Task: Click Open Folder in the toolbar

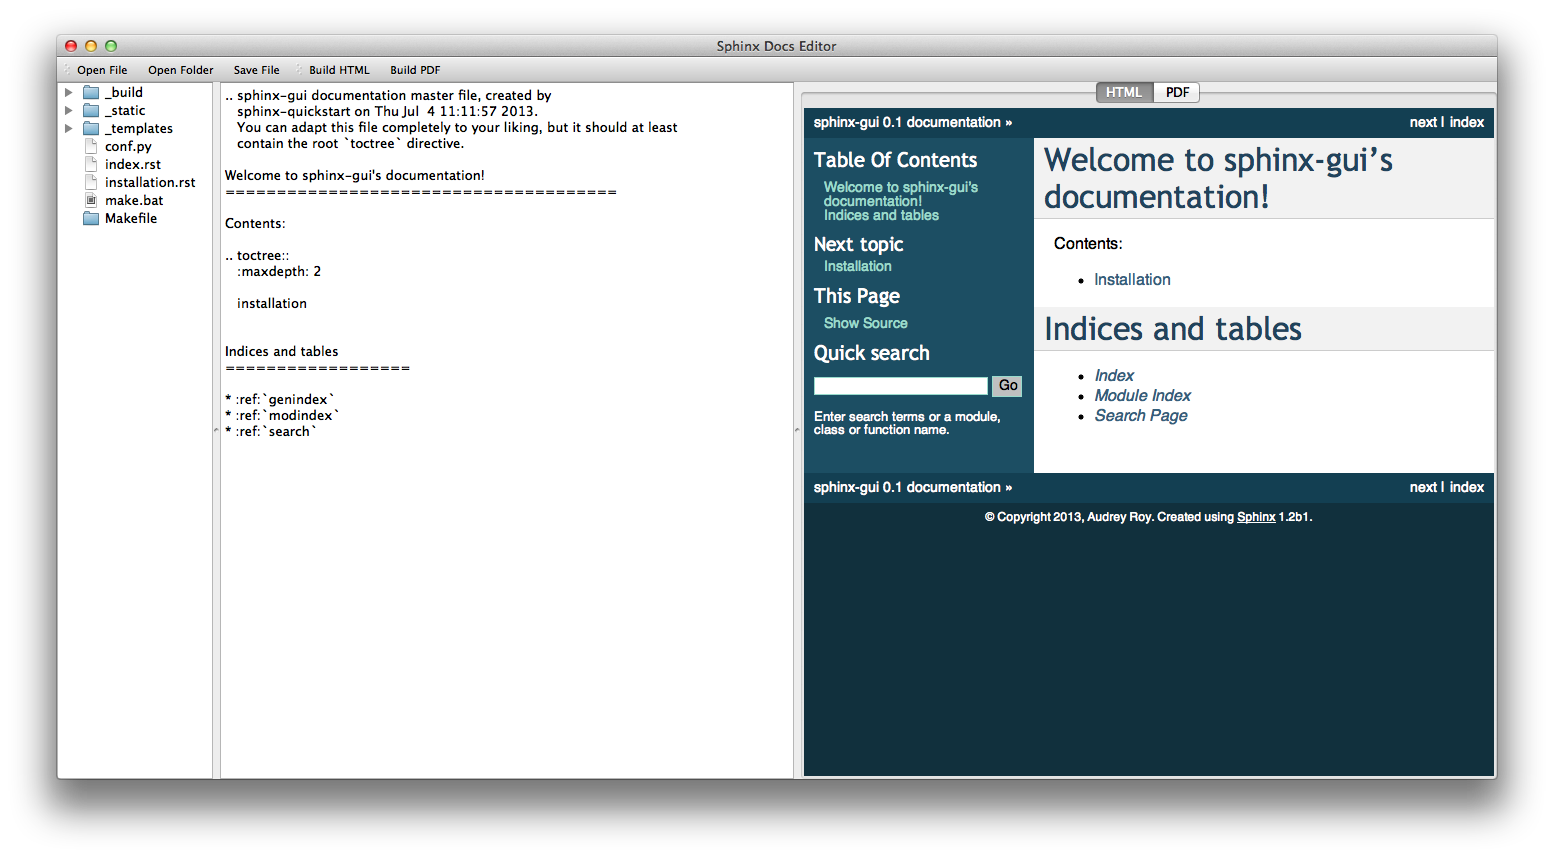Action: click(x=181, y=70)
